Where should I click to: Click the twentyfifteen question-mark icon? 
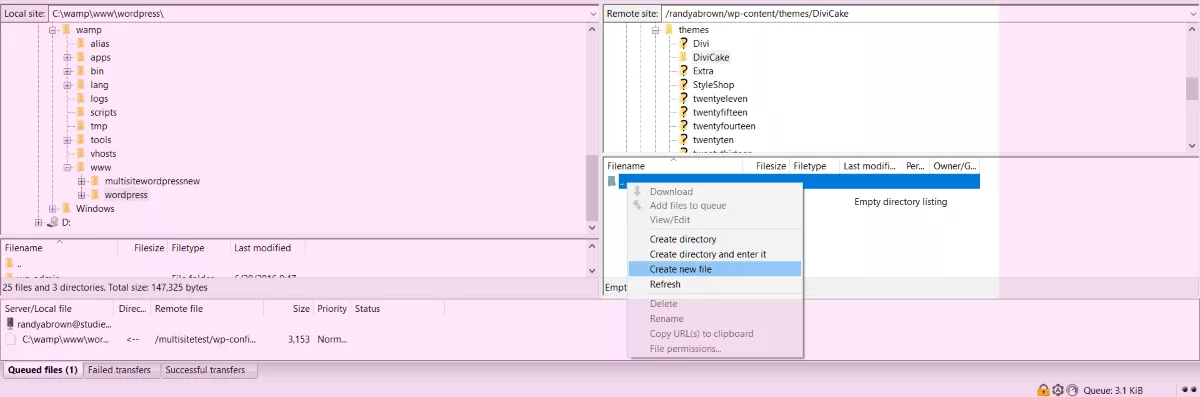coord(684,113)
